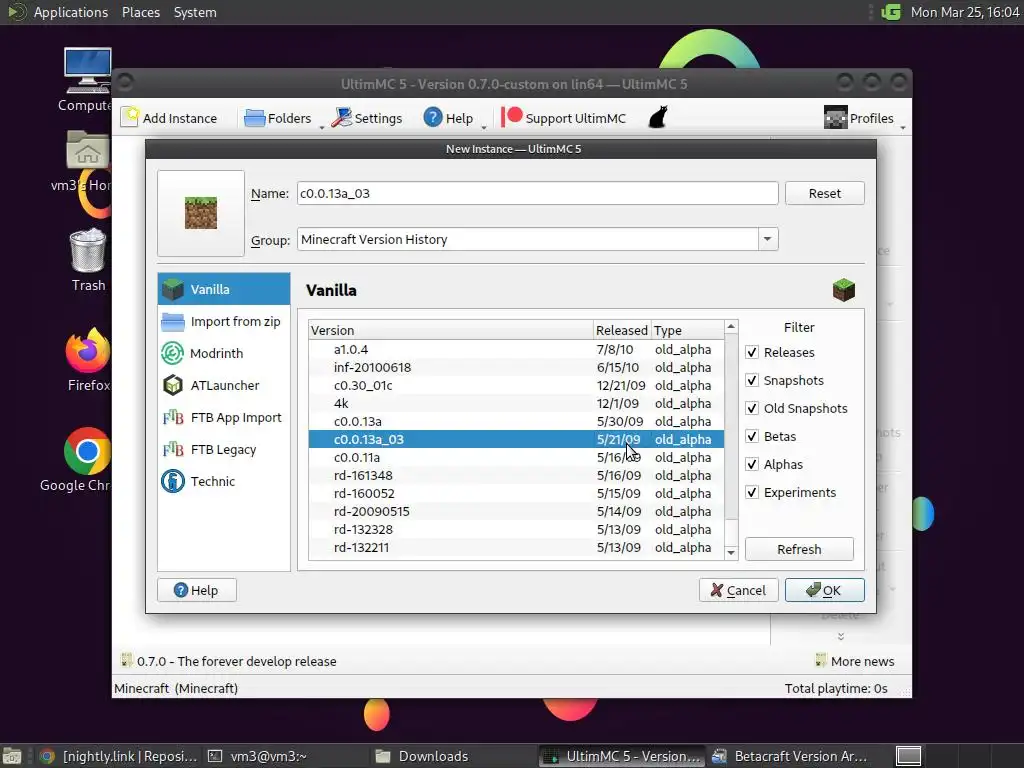Screen dimensions: 1024x768
Task: Open the Profiles account menu
Action: pyautogui.click(x=858, y=118)
